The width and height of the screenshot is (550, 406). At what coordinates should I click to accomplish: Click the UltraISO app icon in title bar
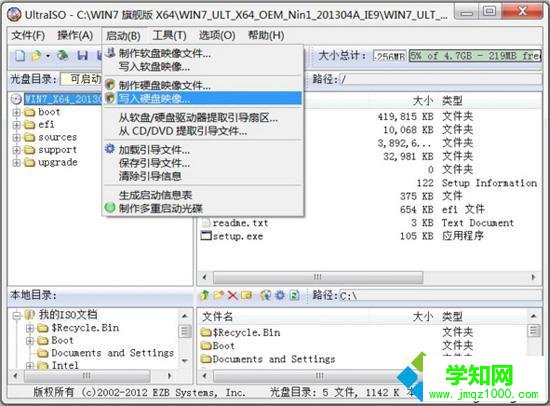(x=14, y=15)
